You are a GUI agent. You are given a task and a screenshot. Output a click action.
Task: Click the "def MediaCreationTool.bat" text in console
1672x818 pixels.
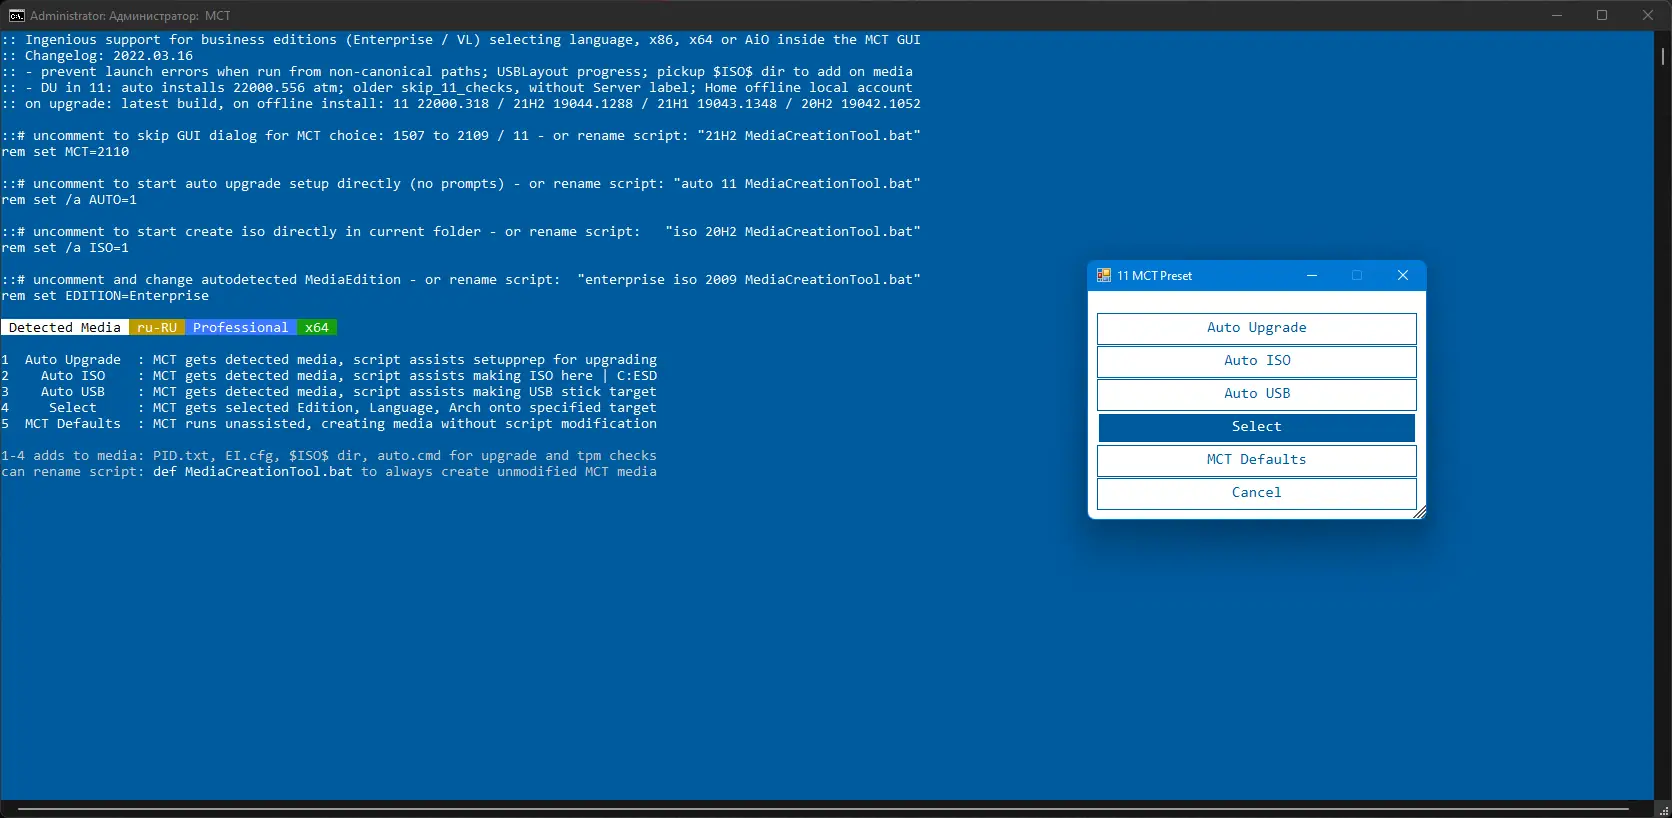click(x=253, y=472)
